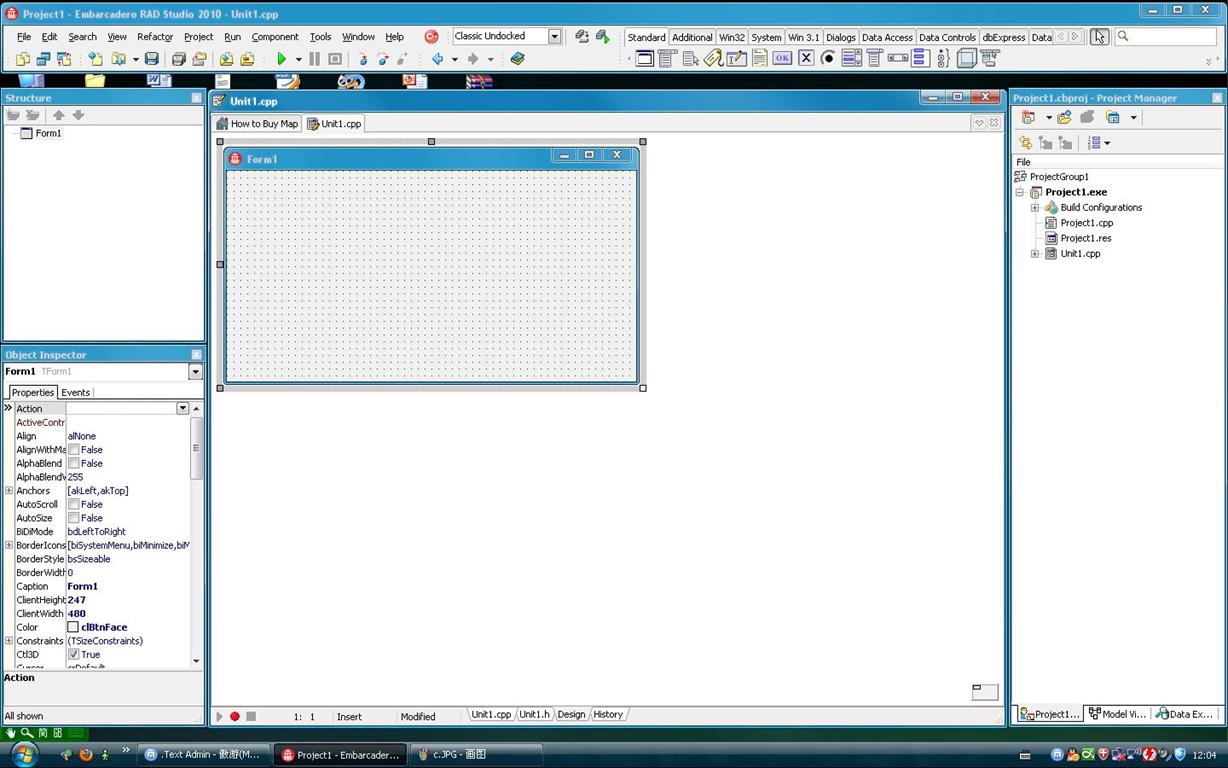The image size is (1228, 768).
Task: Click the blue Back navigation arrow
Action: point(437,59)
